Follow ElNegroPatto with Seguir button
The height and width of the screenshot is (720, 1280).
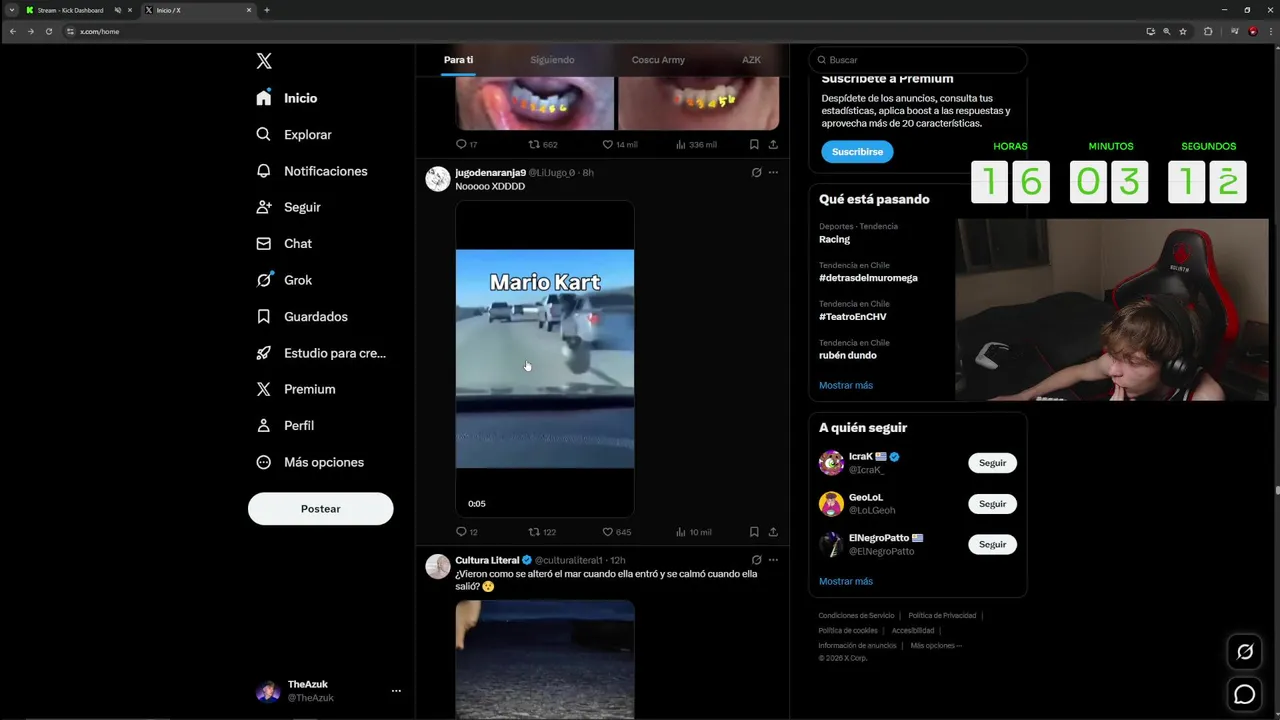(x=992, y=544)
